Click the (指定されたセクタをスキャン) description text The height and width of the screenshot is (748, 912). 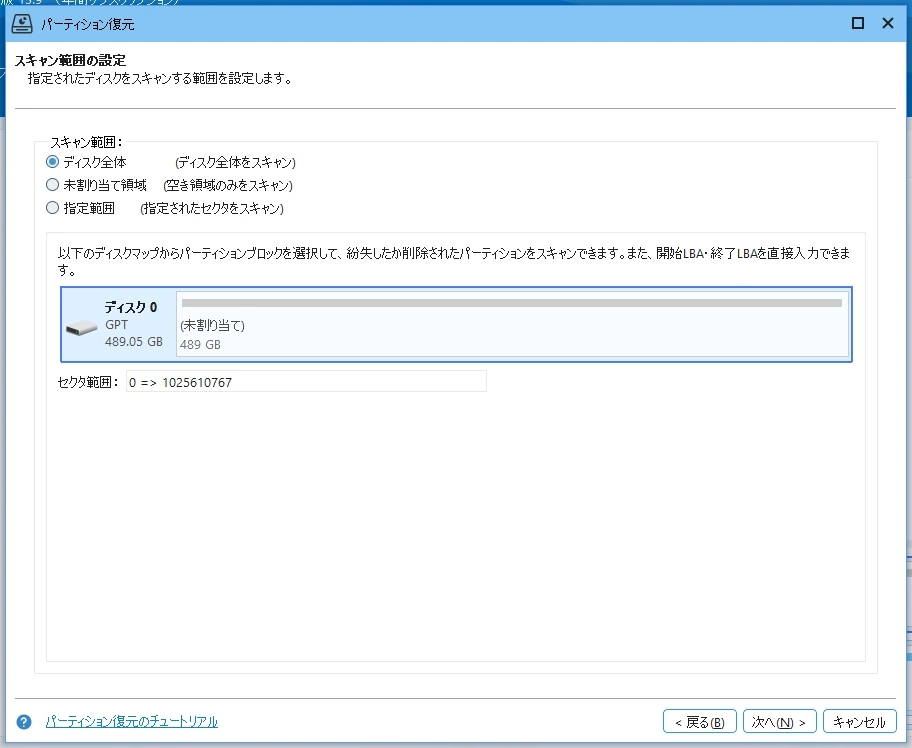212,208
